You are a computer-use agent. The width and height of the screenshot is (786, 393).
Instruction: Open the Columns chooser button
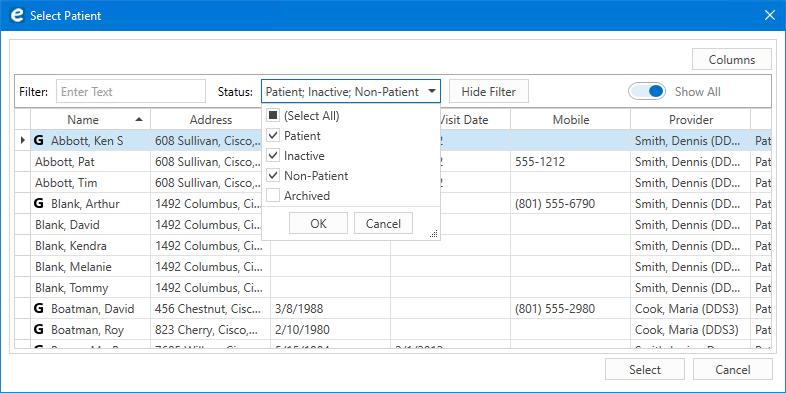pos(731,60)
